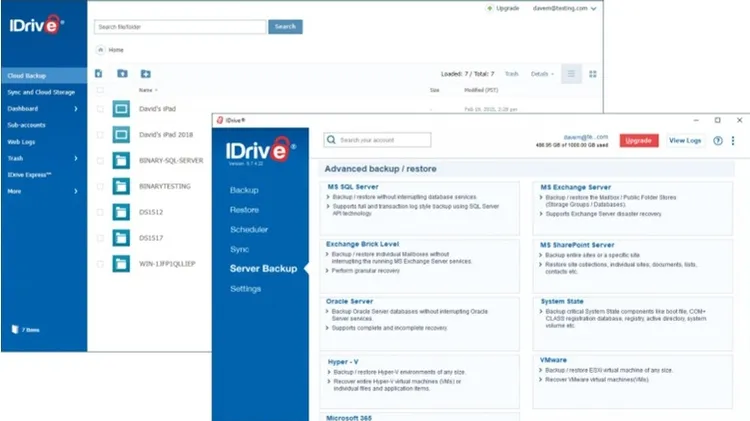750x421 pixels.
Task: Open the help question mark icon
Action: coord(717,141)
